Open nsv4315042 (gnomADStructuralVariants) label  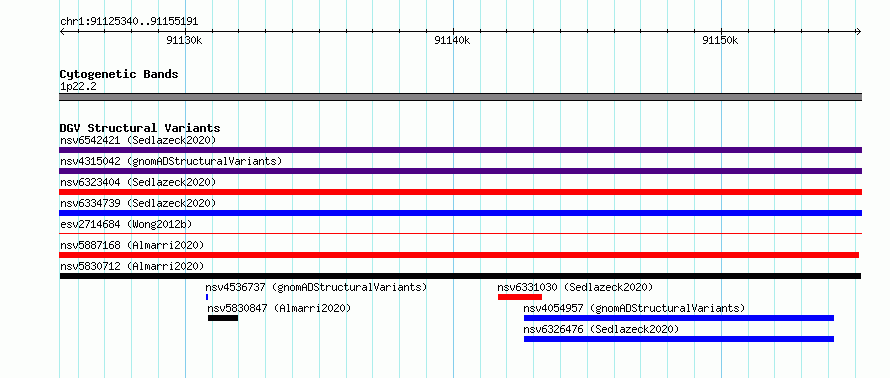(171, 161)
